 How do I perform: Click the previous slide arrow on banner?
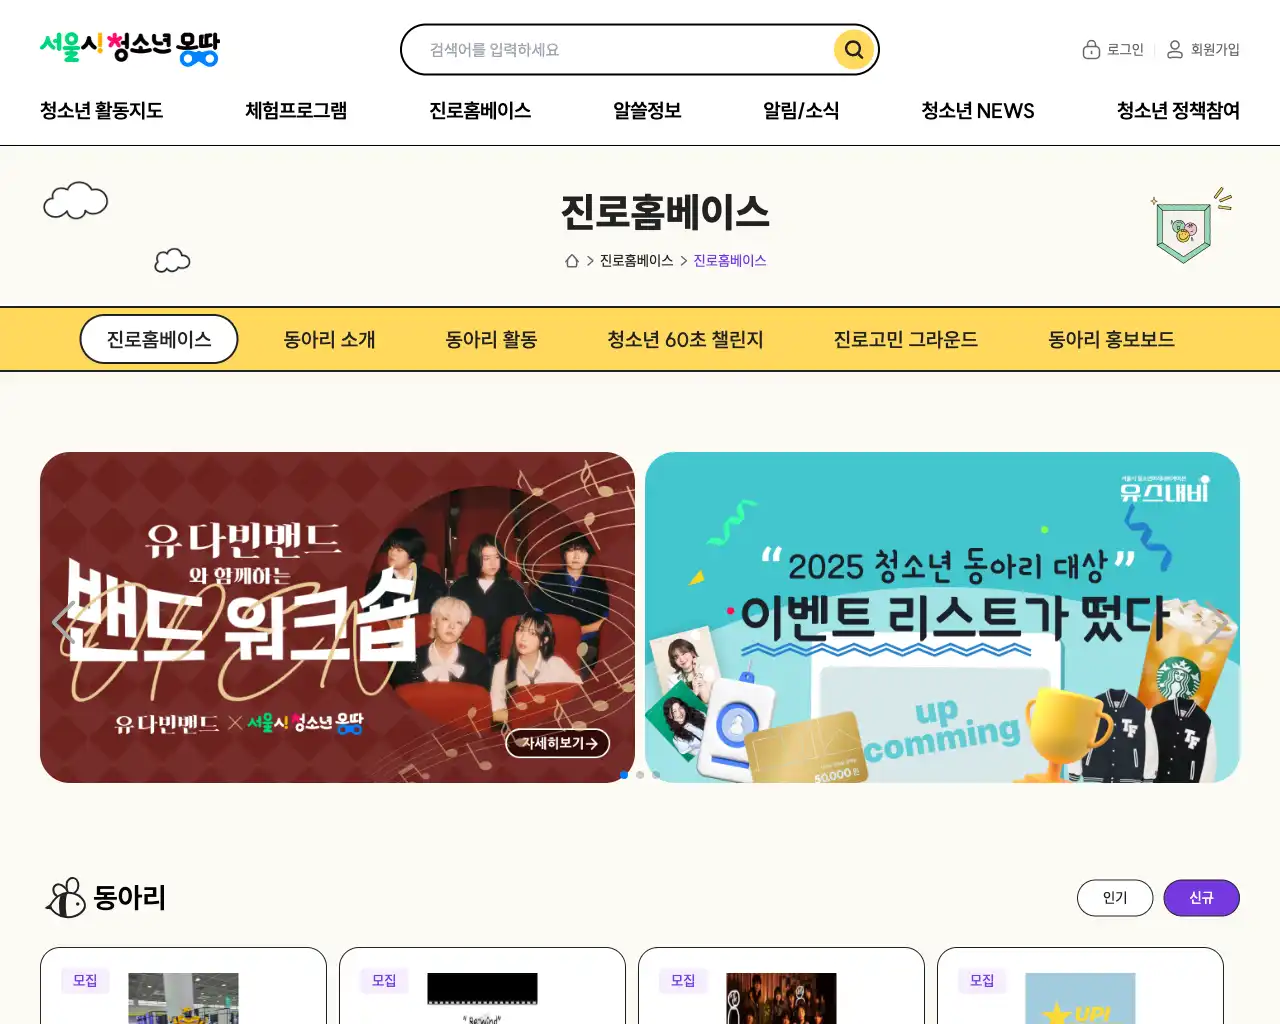click(x=65, y=623)
